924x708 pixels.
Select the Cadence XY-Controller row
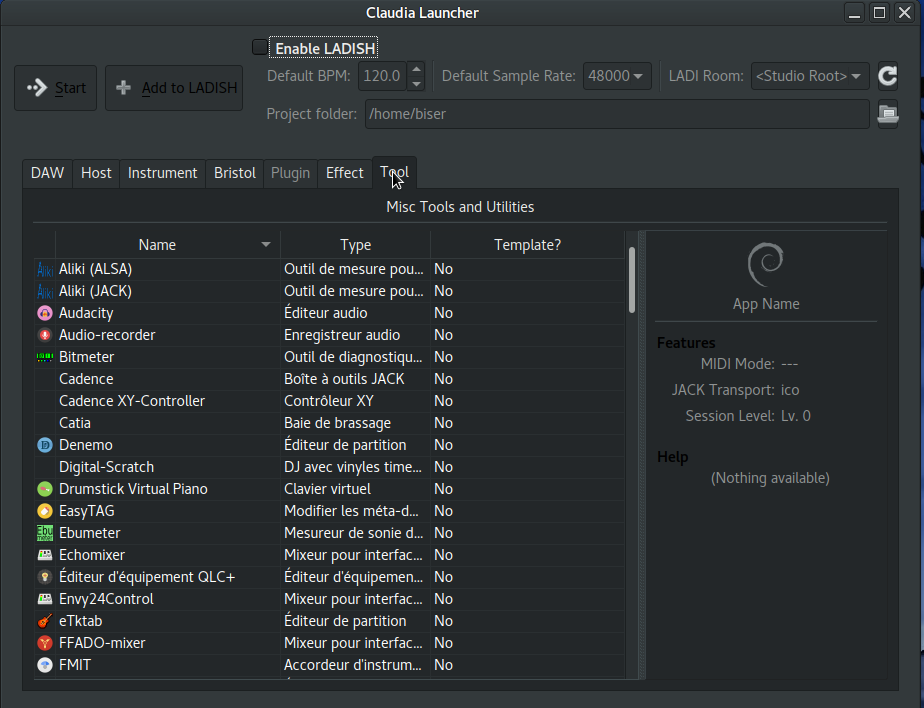point(329,401)
